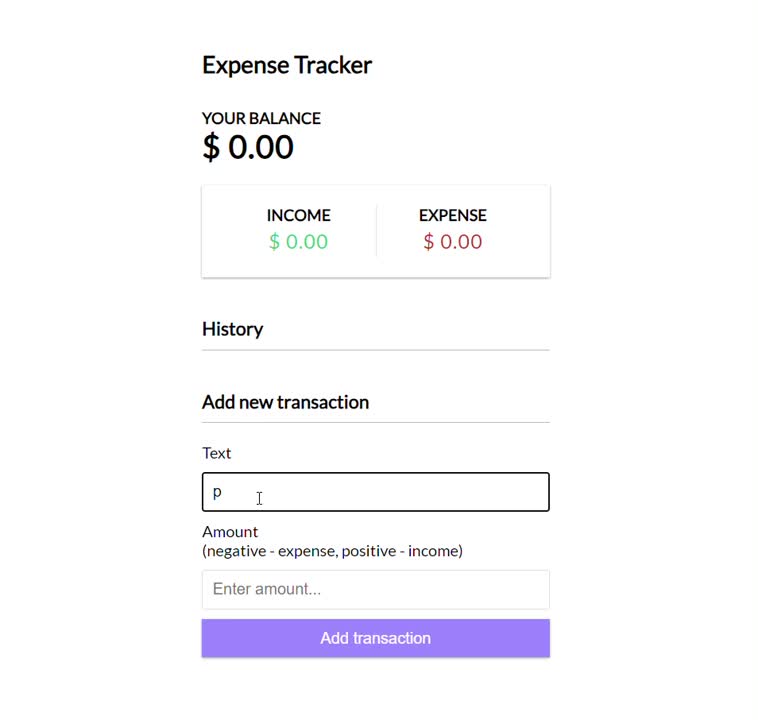
Task: Select the History heading
Action: point(232,329)
